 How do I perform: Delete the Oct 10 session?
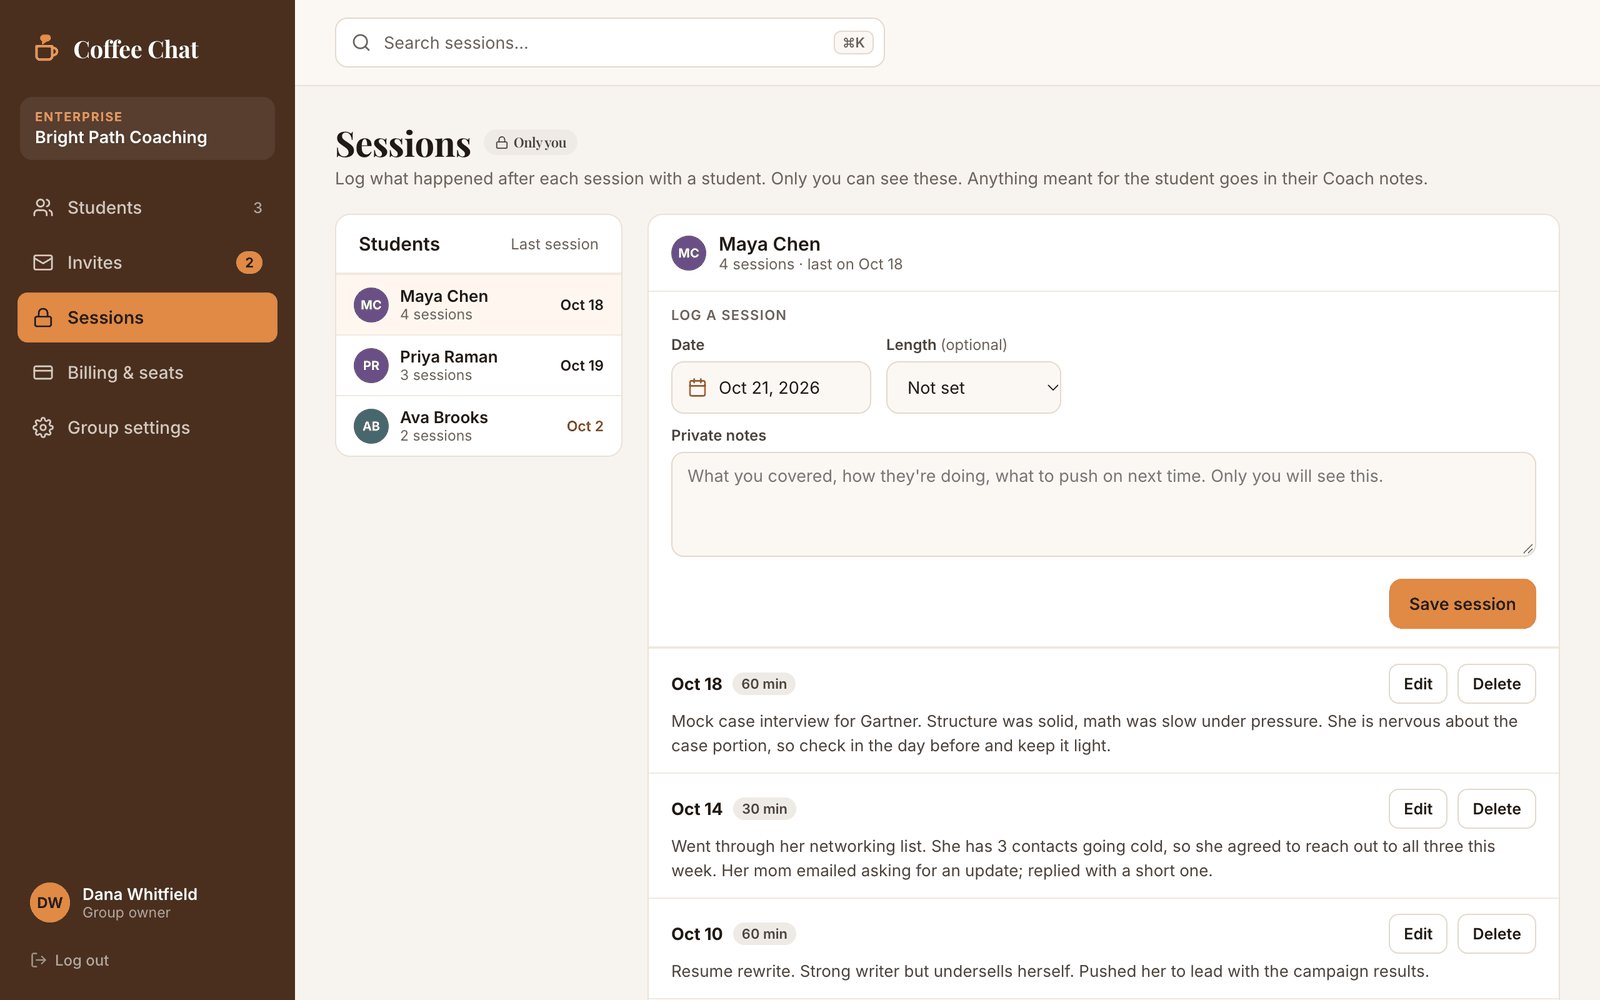coord(1496,934)
